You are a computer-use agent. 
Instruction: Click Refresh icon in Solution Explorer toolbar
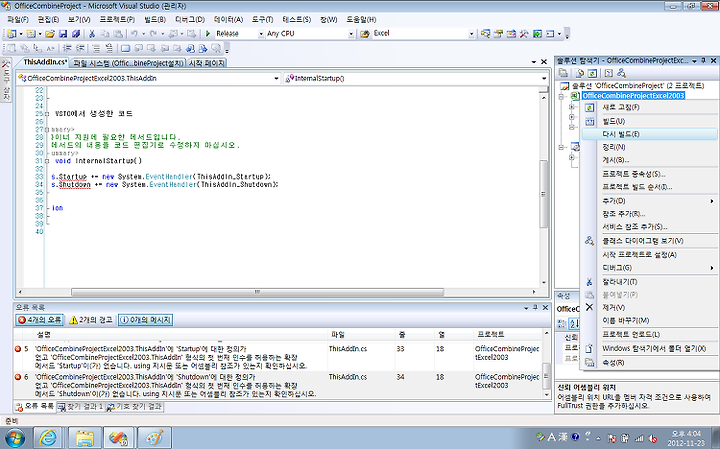click(x=592, y=73)
